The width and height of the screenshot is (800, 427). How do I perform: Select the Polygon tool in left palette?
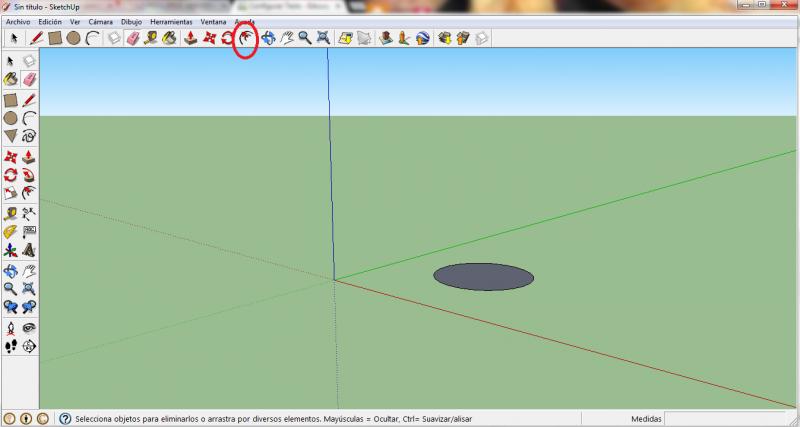click(11, 136)
